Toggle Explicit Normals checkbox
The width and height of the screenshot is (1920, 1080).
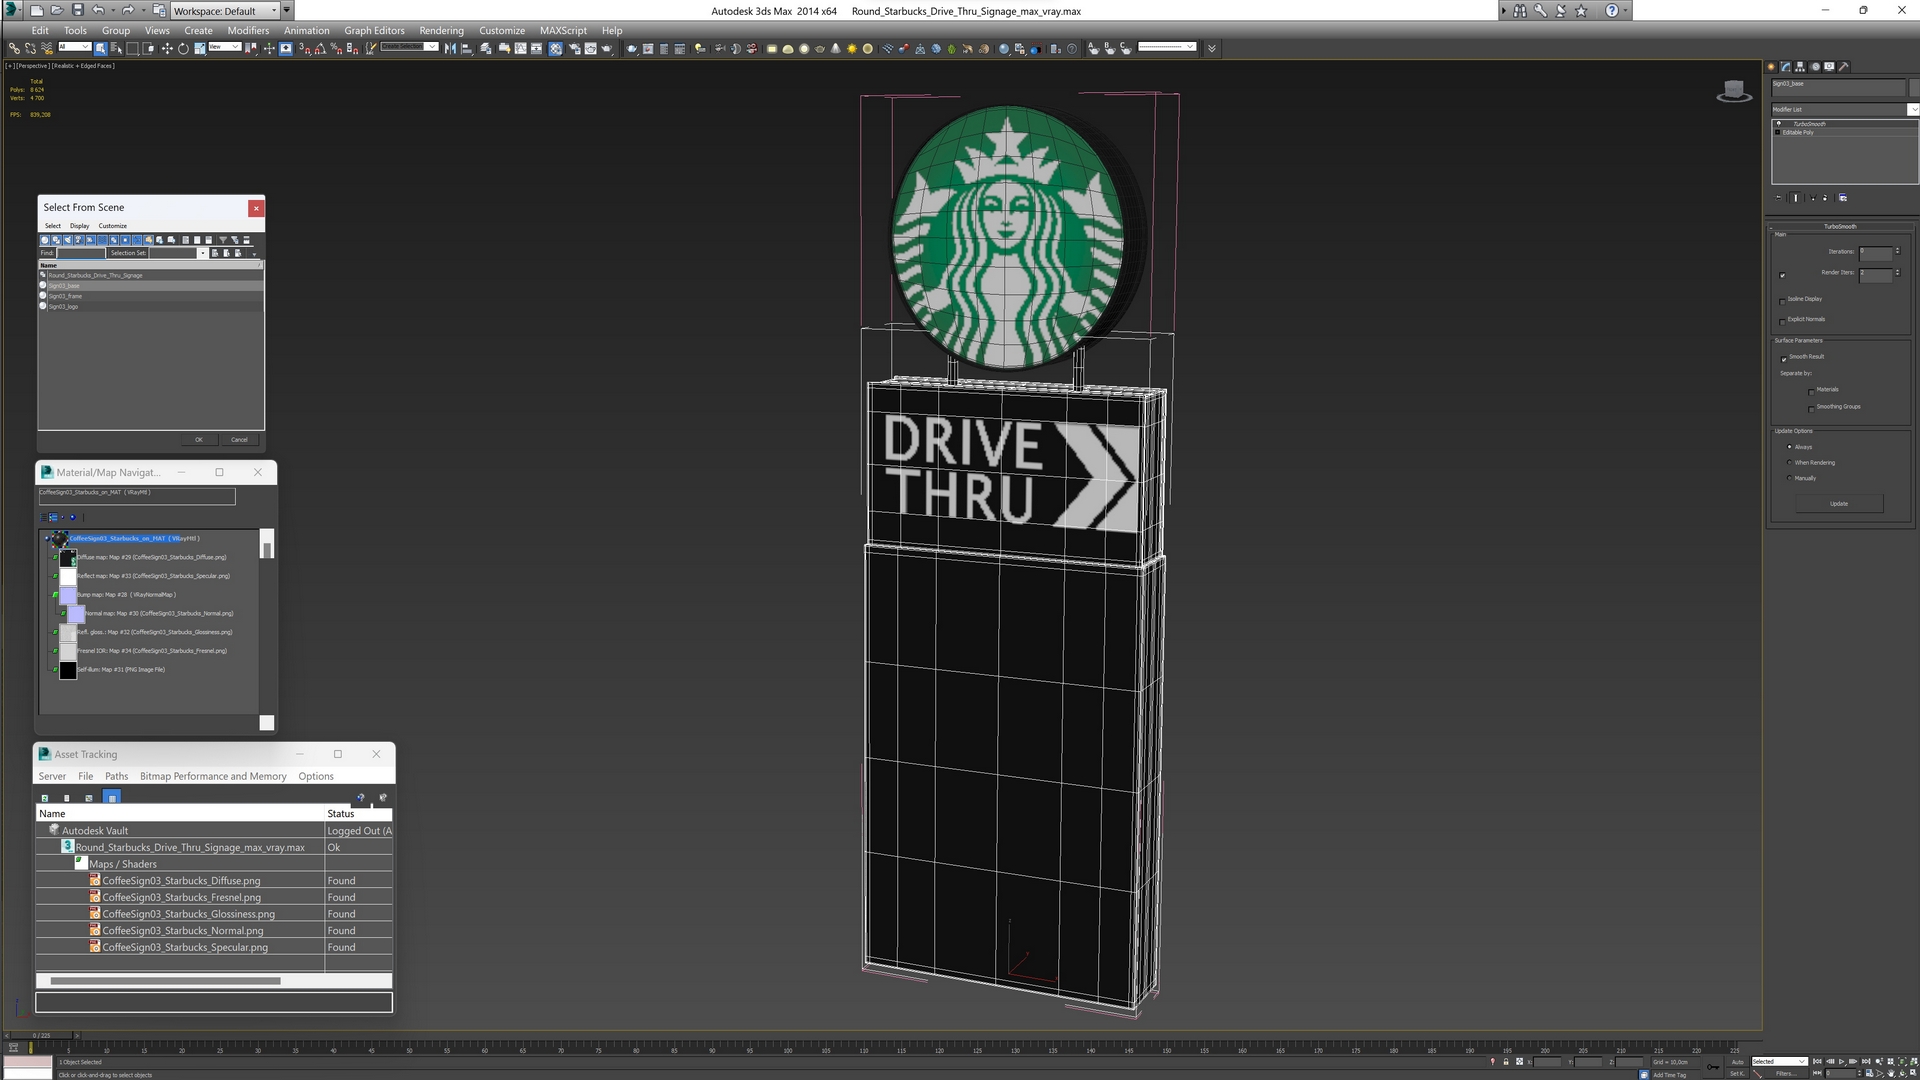(x=1782, y=322)
